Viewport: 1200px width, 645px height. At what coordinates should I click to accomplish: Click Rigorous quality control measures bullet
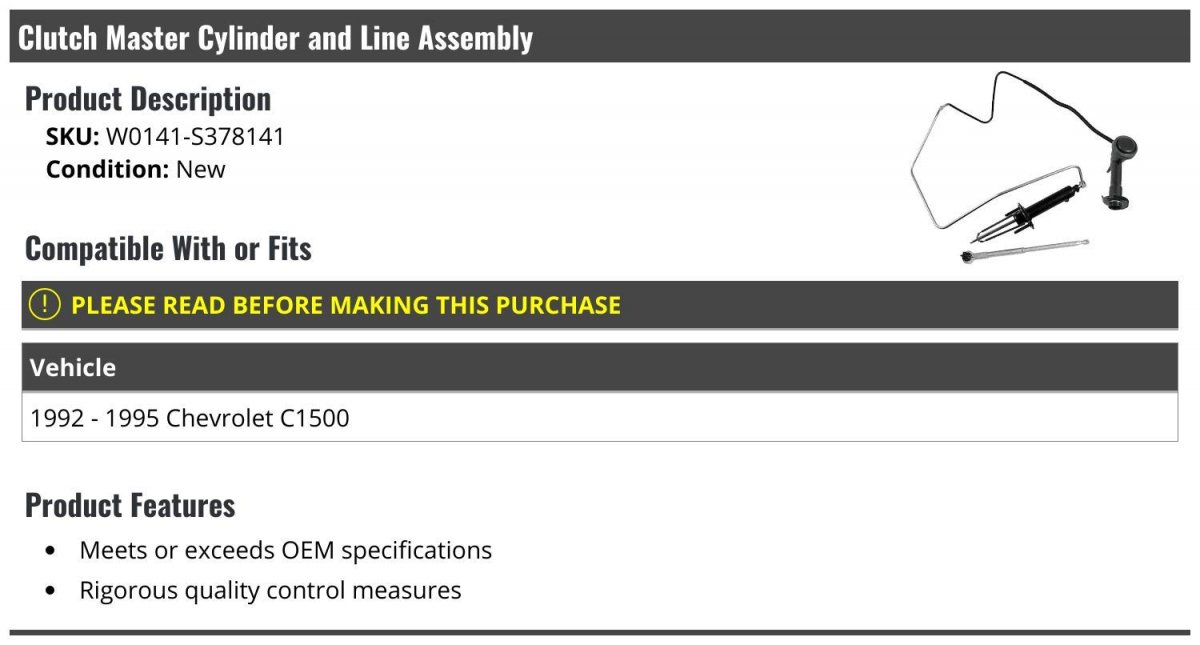[x=270, y=590]
